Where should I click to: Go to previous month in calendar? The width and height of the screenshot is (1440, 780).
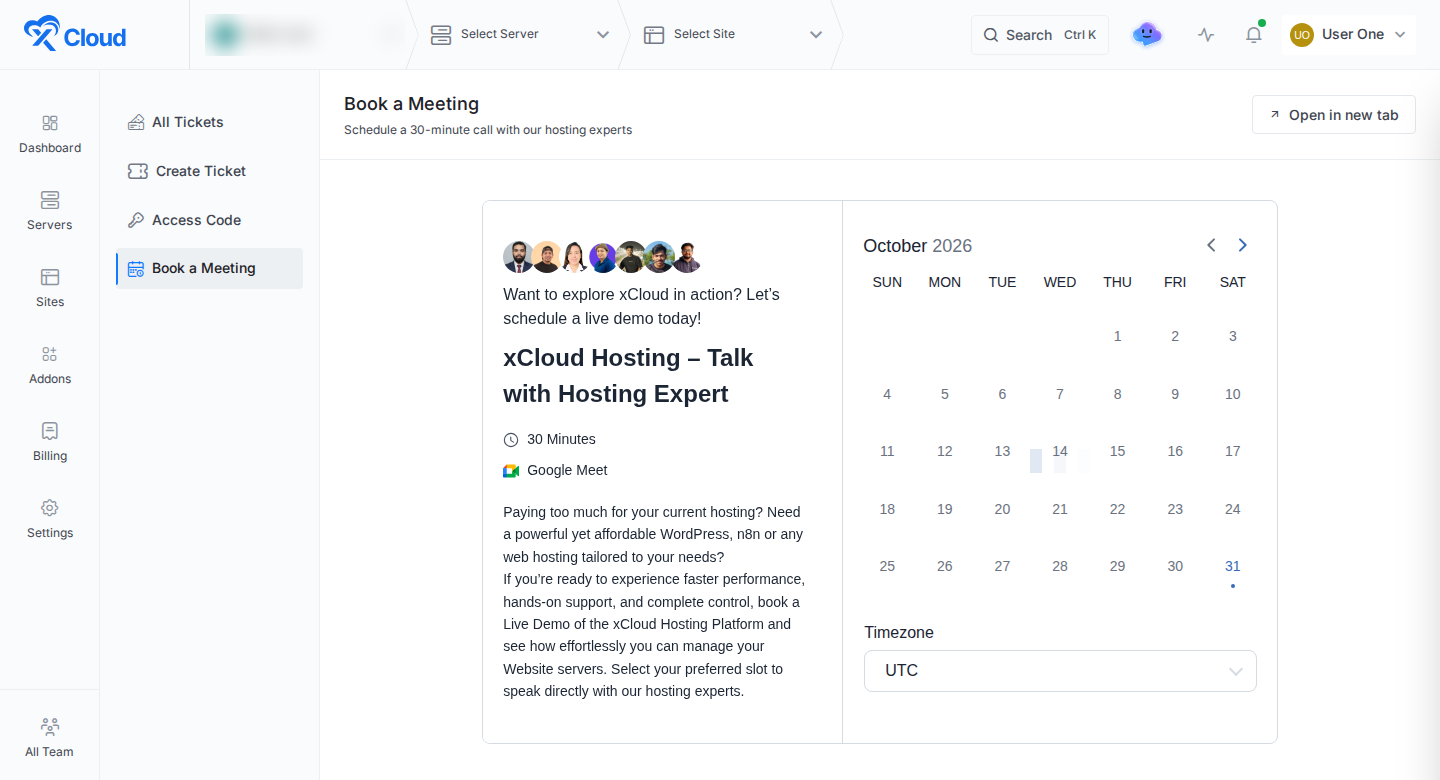click(x=1211, y=245)
